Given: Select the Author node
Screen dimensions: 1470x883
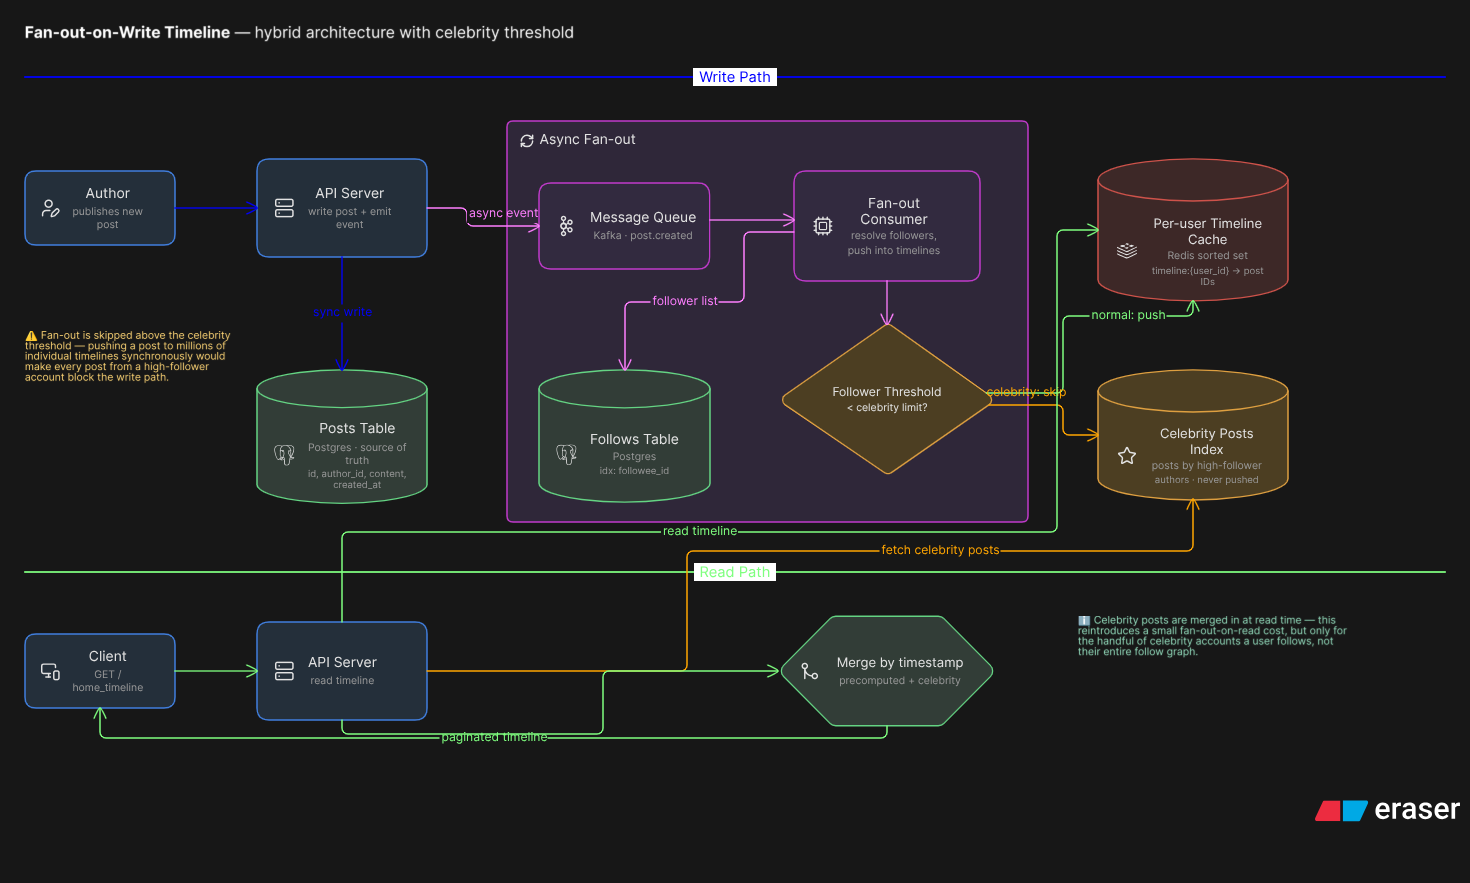Looking at the screenshot, I should (100, 208).
